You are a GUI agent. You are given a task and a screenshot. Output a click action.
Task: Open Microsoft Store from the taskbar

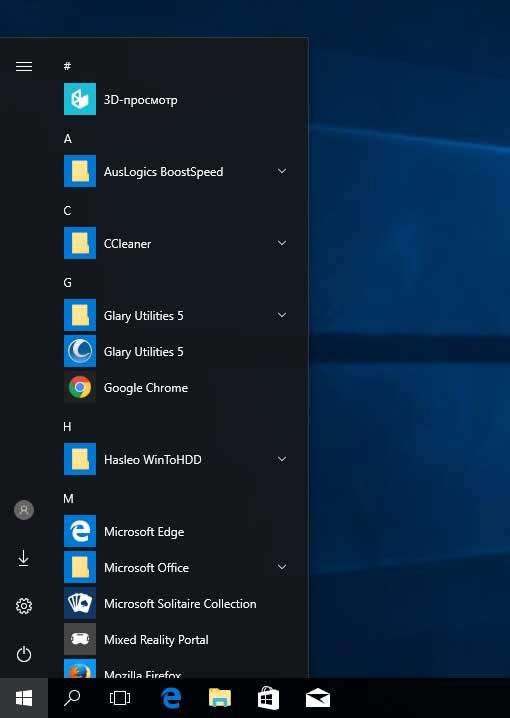pos(269,698)
